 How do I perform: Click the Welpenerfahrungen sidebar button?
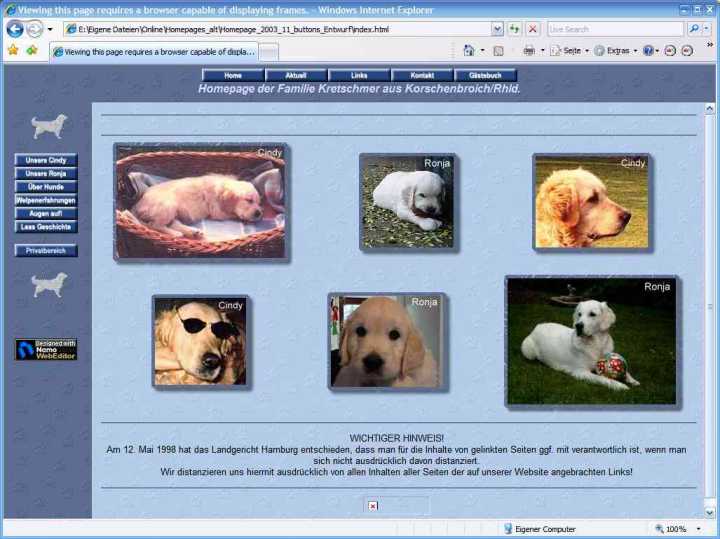(x=46, y=200)
